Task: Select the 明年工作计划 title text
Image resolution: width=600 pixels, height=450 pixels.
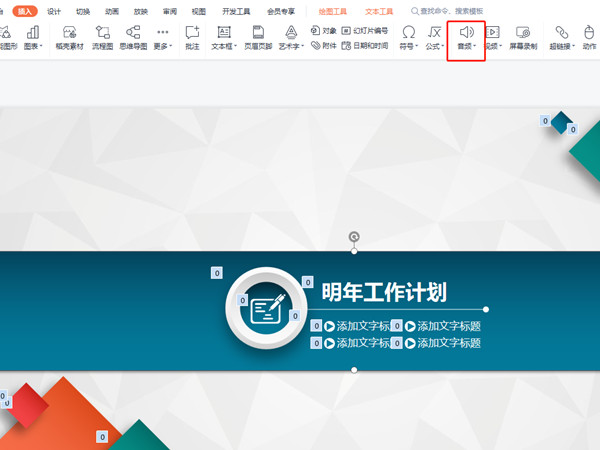Action: coord(384,292)
